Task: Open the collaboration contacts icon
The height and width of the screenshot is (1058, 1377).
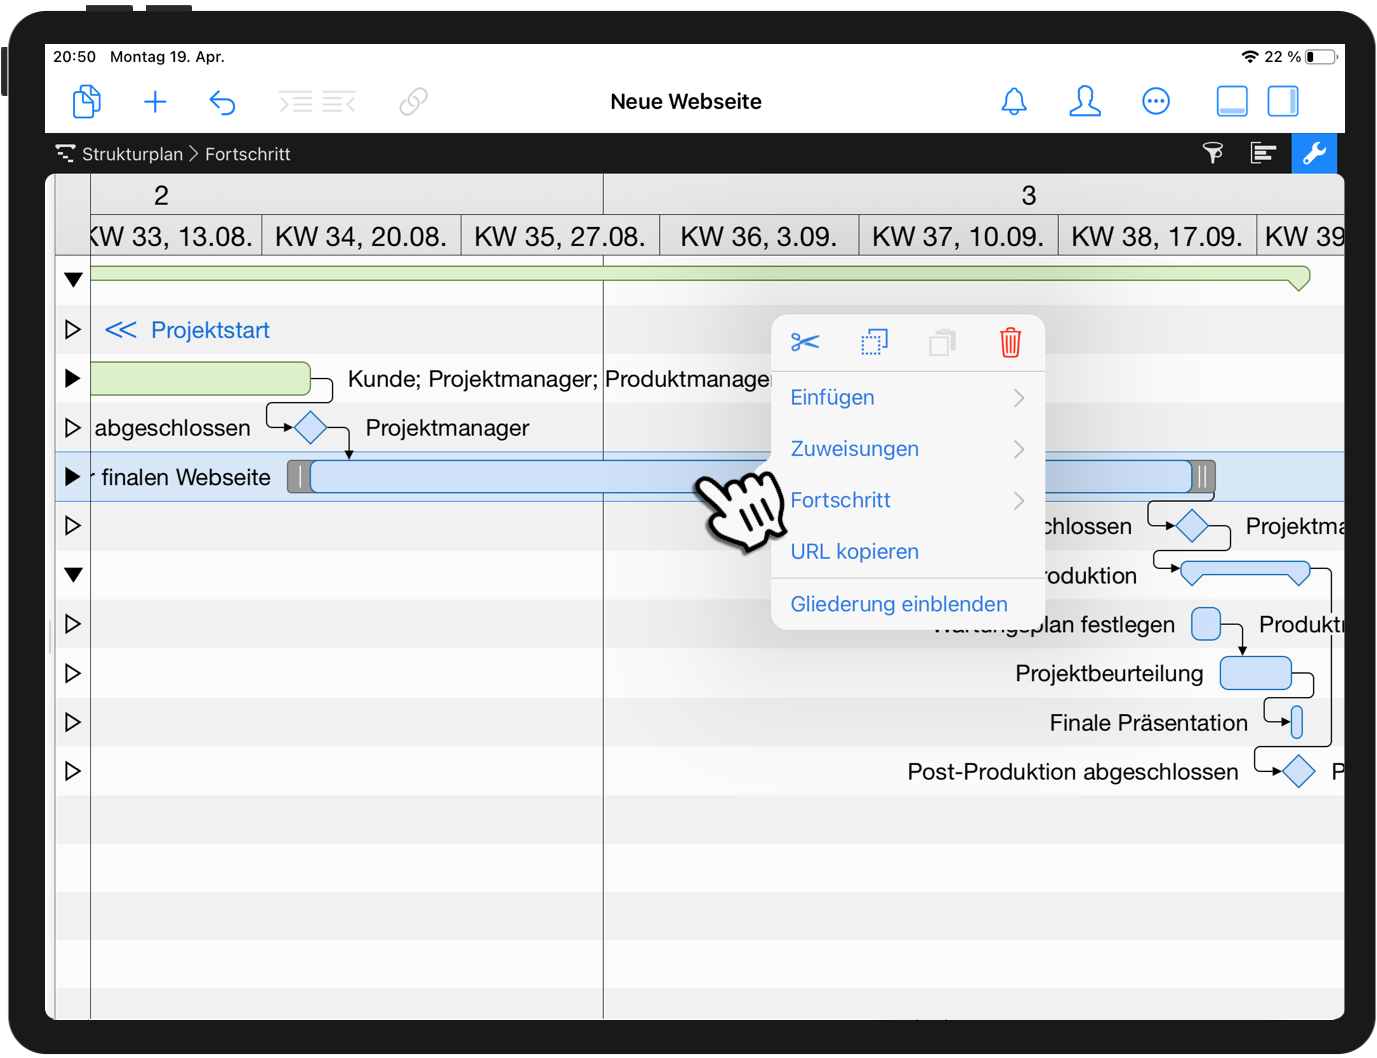Action: click(x=1085, y=101)
